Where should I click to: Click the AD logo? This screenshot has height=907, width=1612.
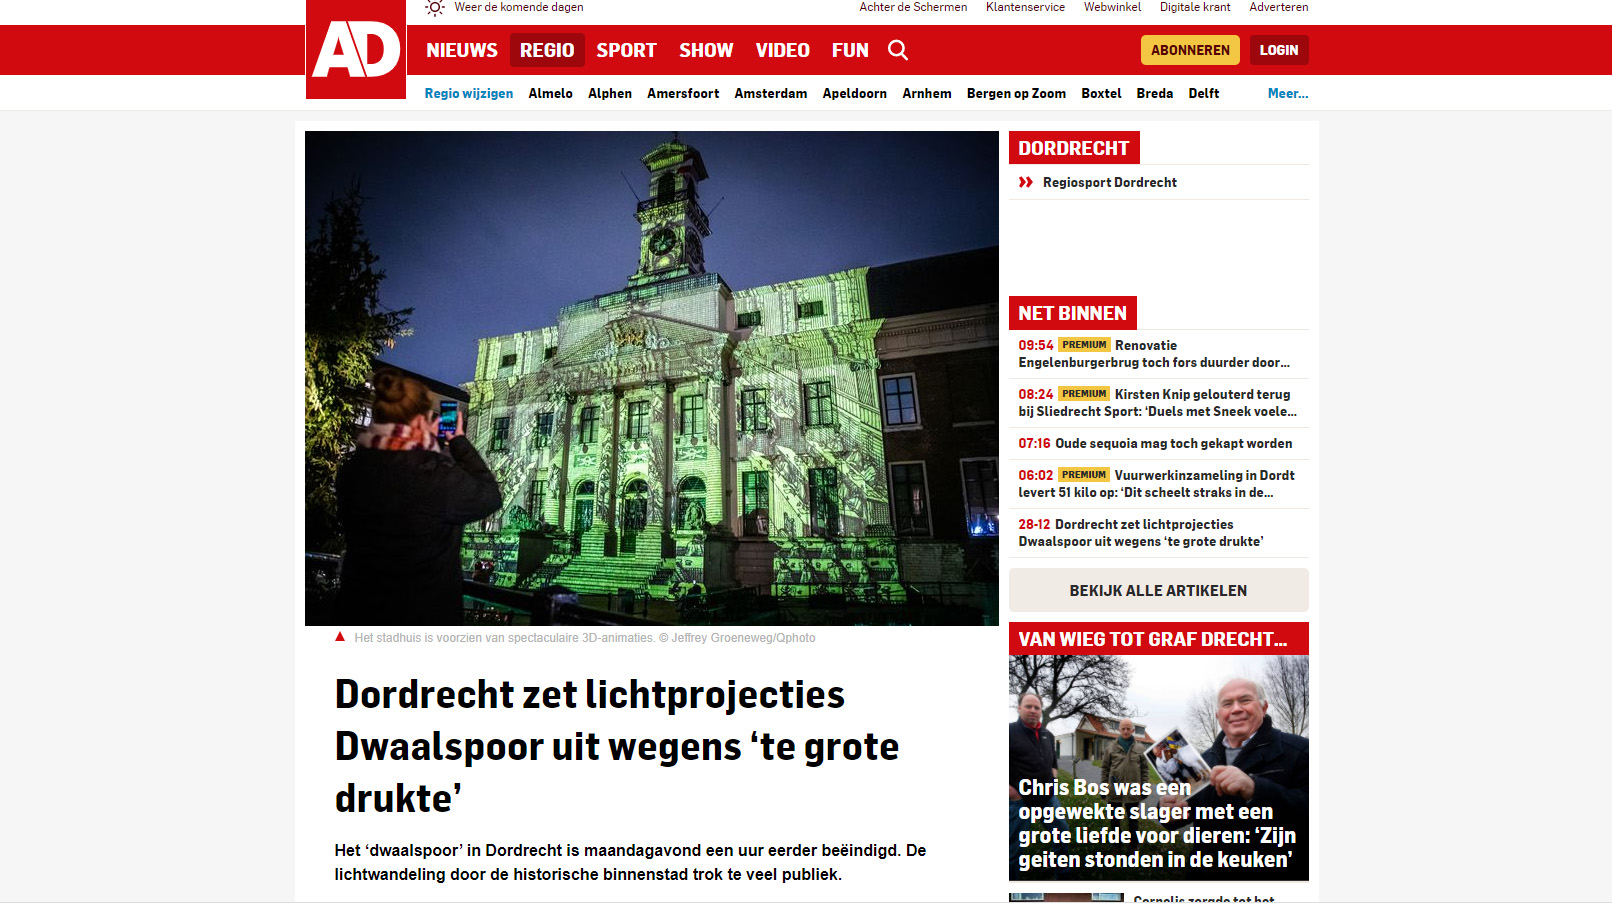pos(356,49)
